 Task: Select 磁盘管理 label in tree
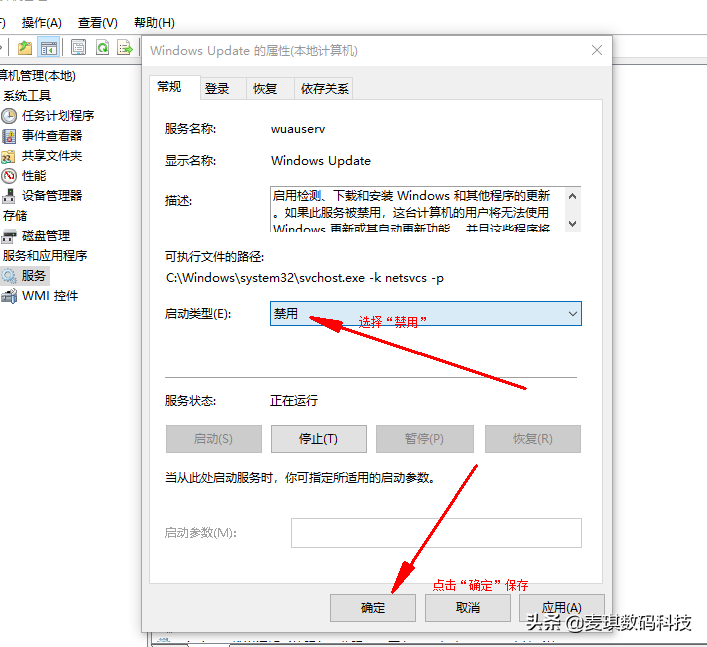click(x=46, y=236)
